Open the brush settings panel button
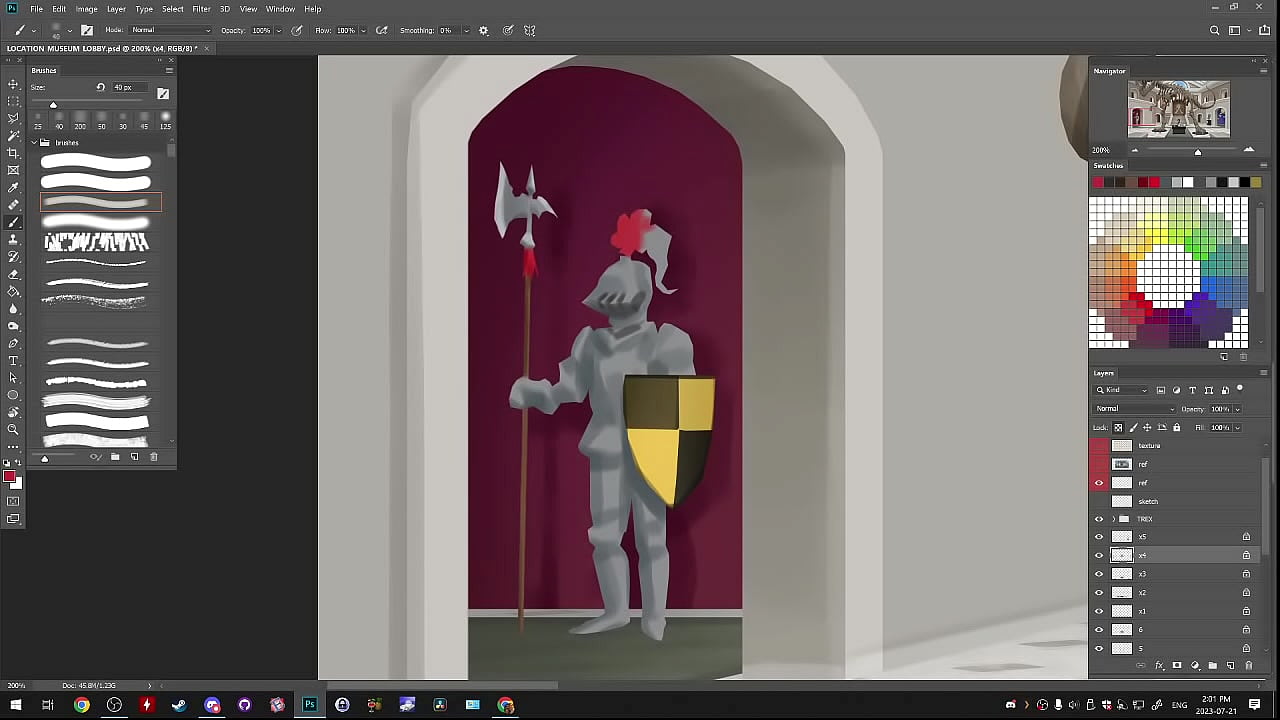1280x720 pixels. pyautogui.click(x=87, y=30)
